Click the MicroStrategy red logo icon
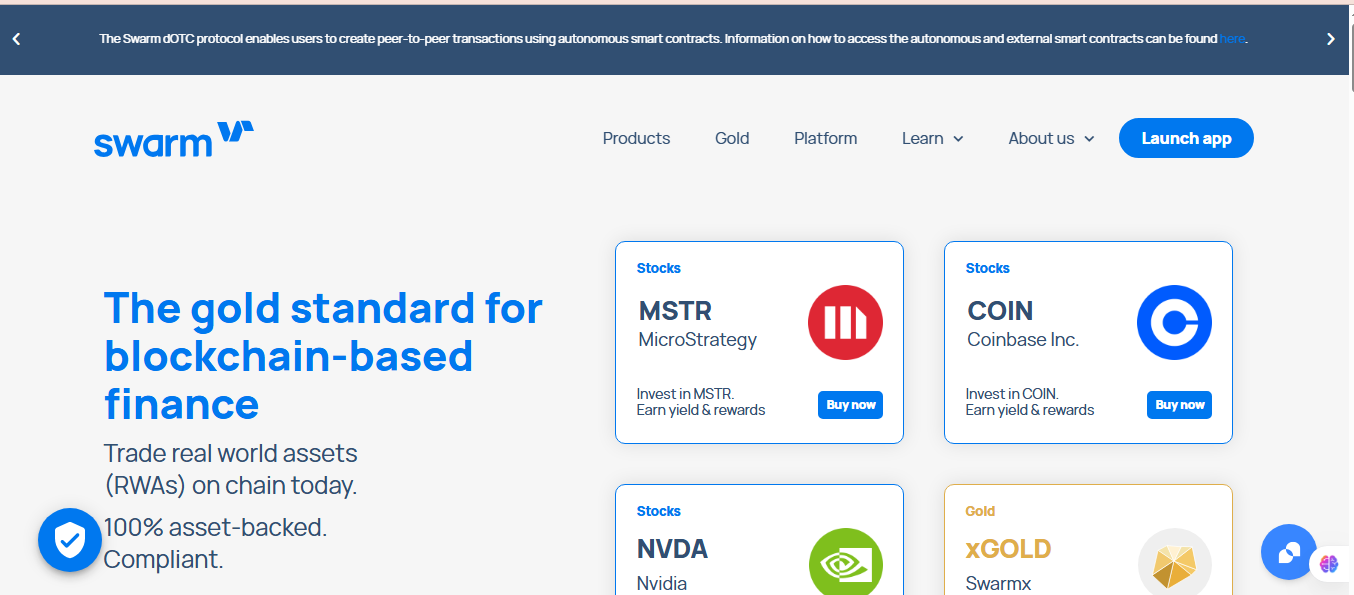Screen dimensions: 1354x595 (x=845, y=323)
